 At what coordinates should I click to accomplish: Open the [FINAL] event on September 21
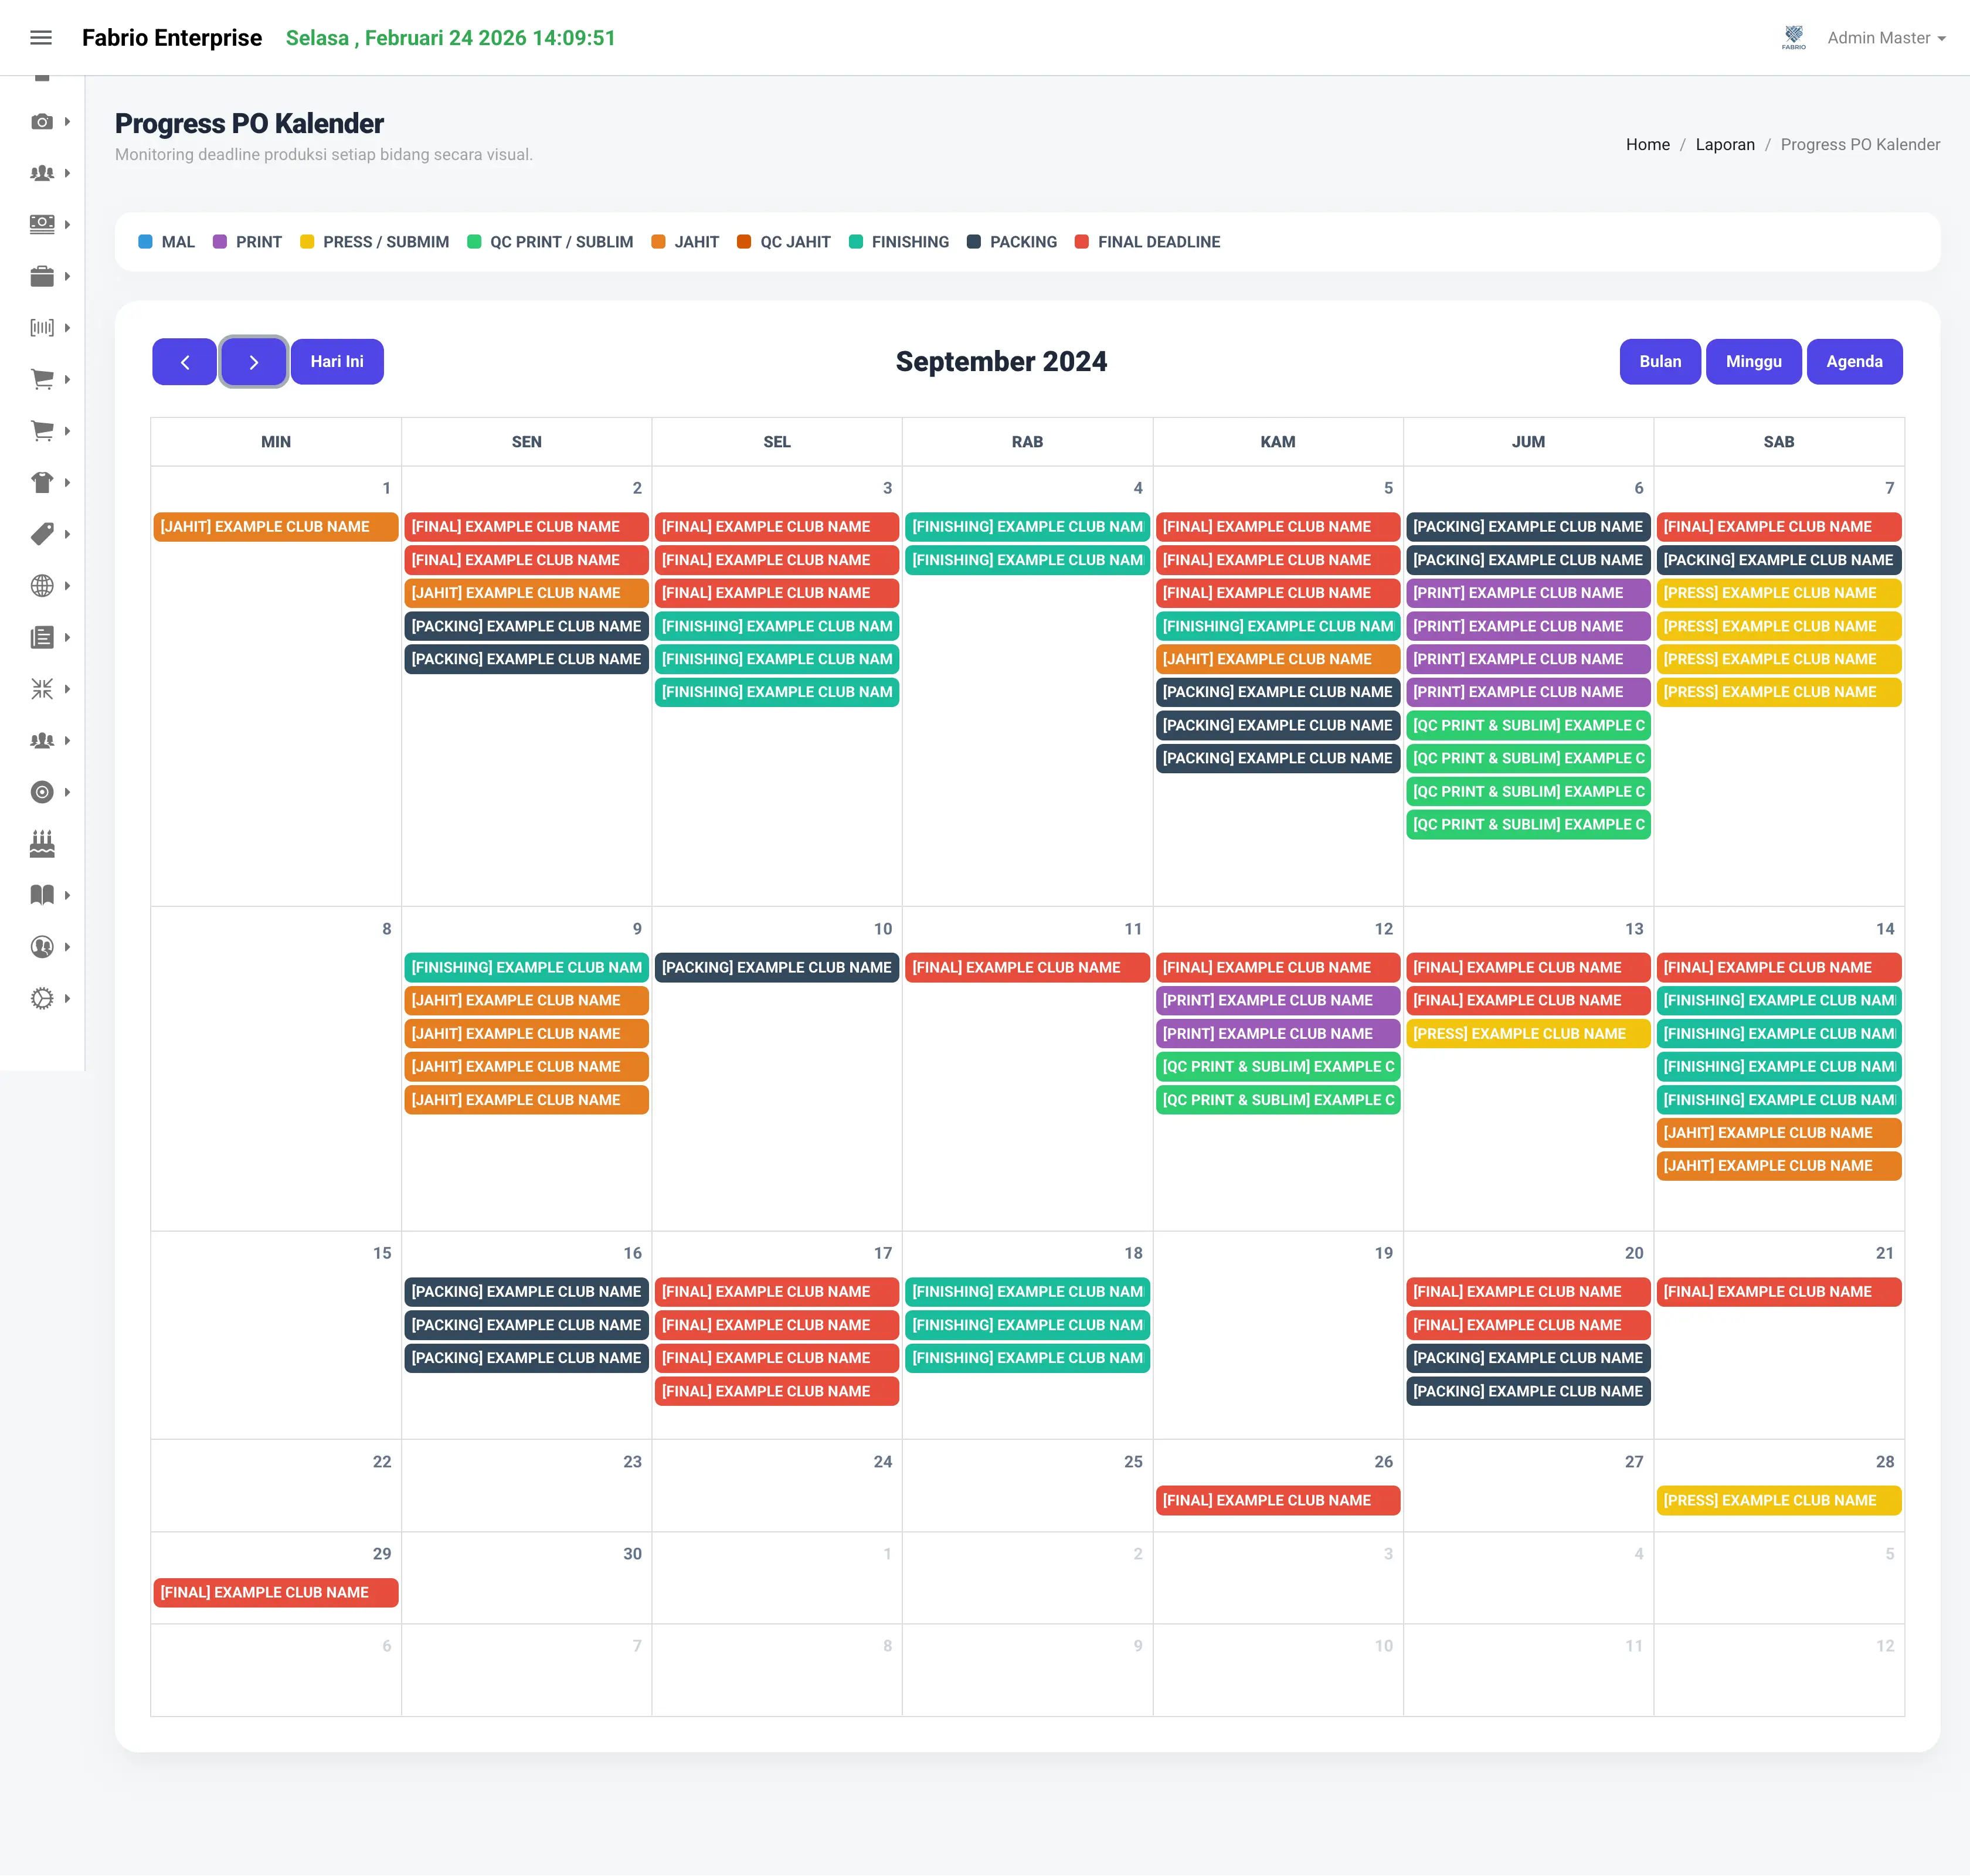pos(1779,1292)
